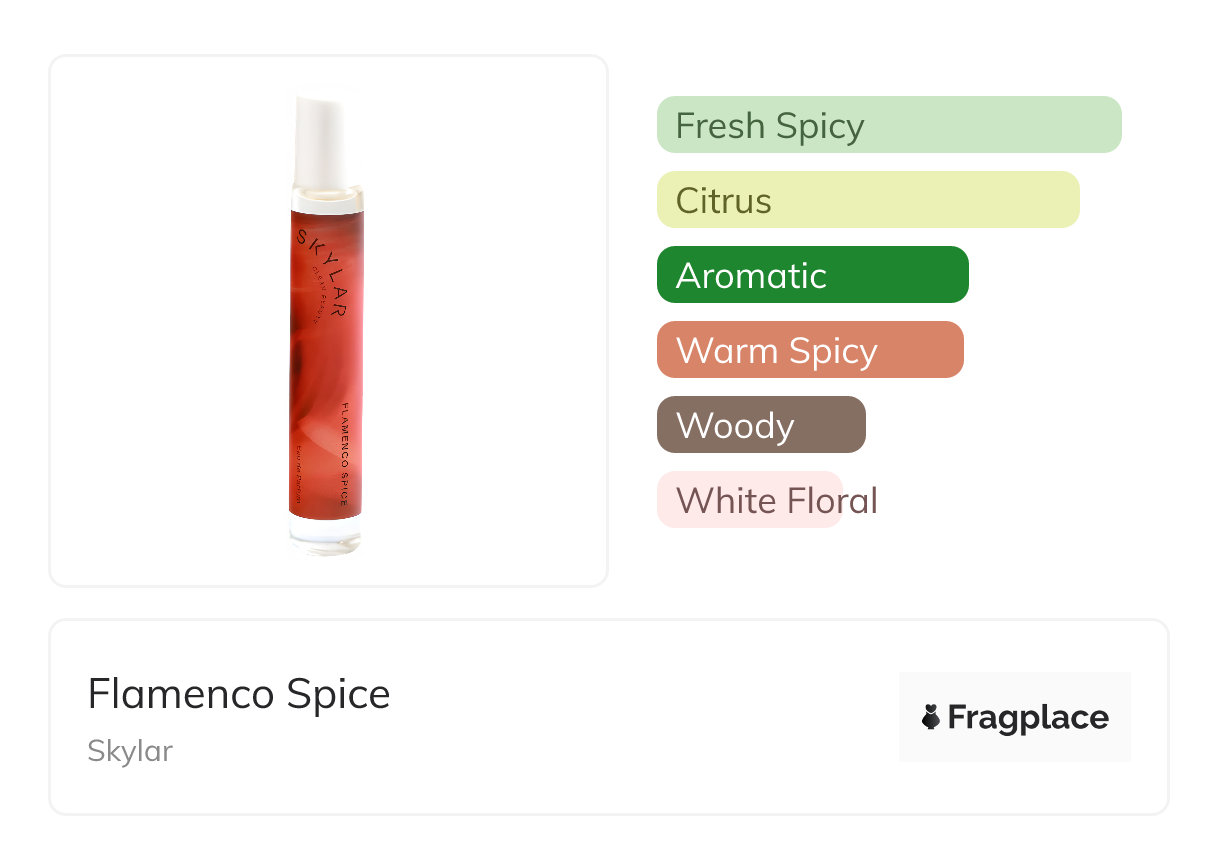Click the brown Woody accord bar
The width and height of the screenshot is (1218, 864).
pos(760,425)
